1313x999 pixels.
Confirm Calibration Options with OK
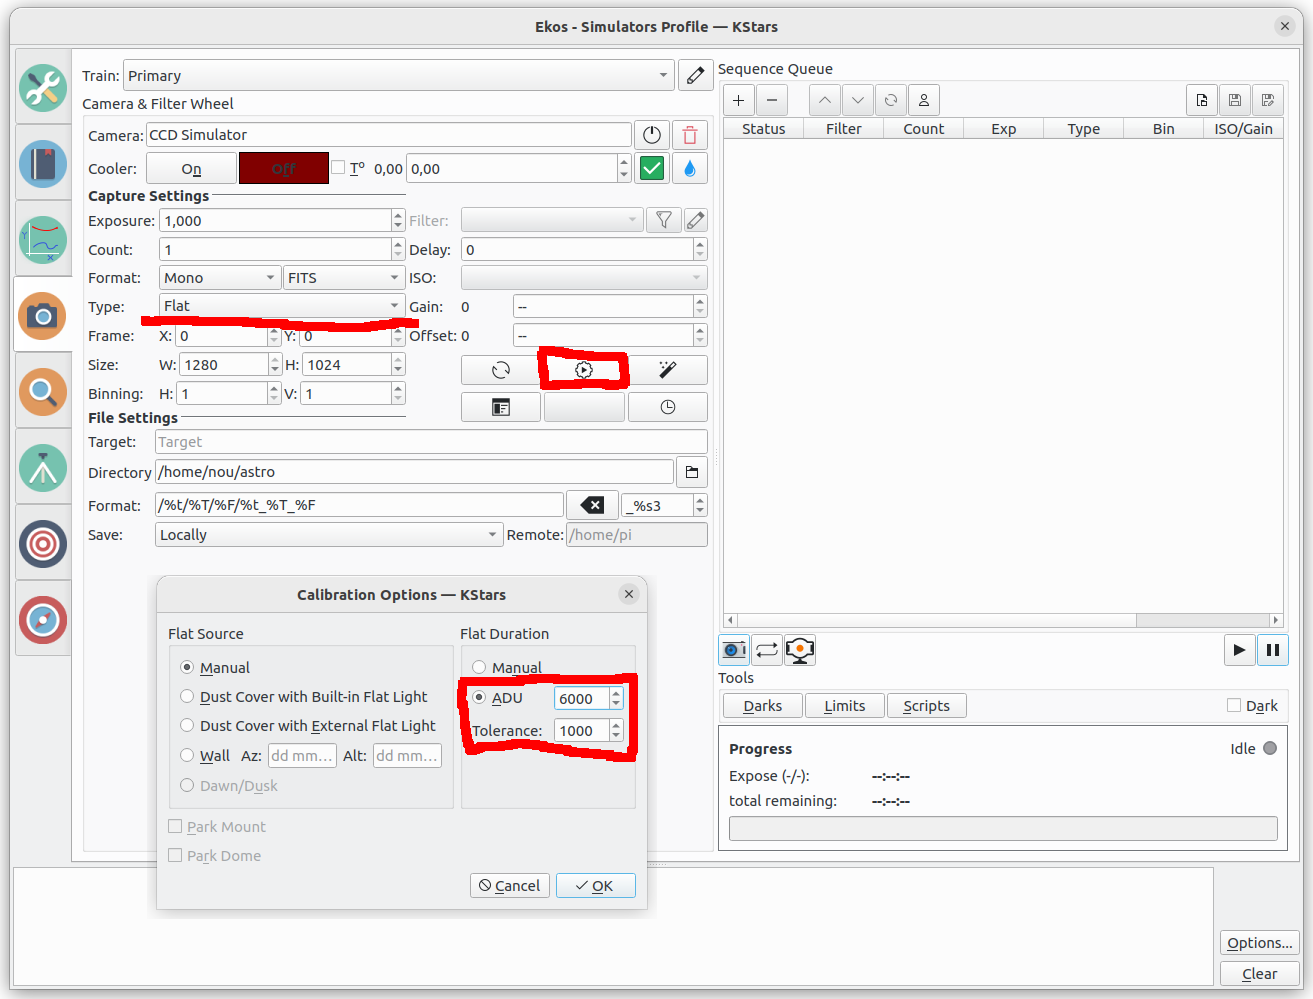click(595, 885)
